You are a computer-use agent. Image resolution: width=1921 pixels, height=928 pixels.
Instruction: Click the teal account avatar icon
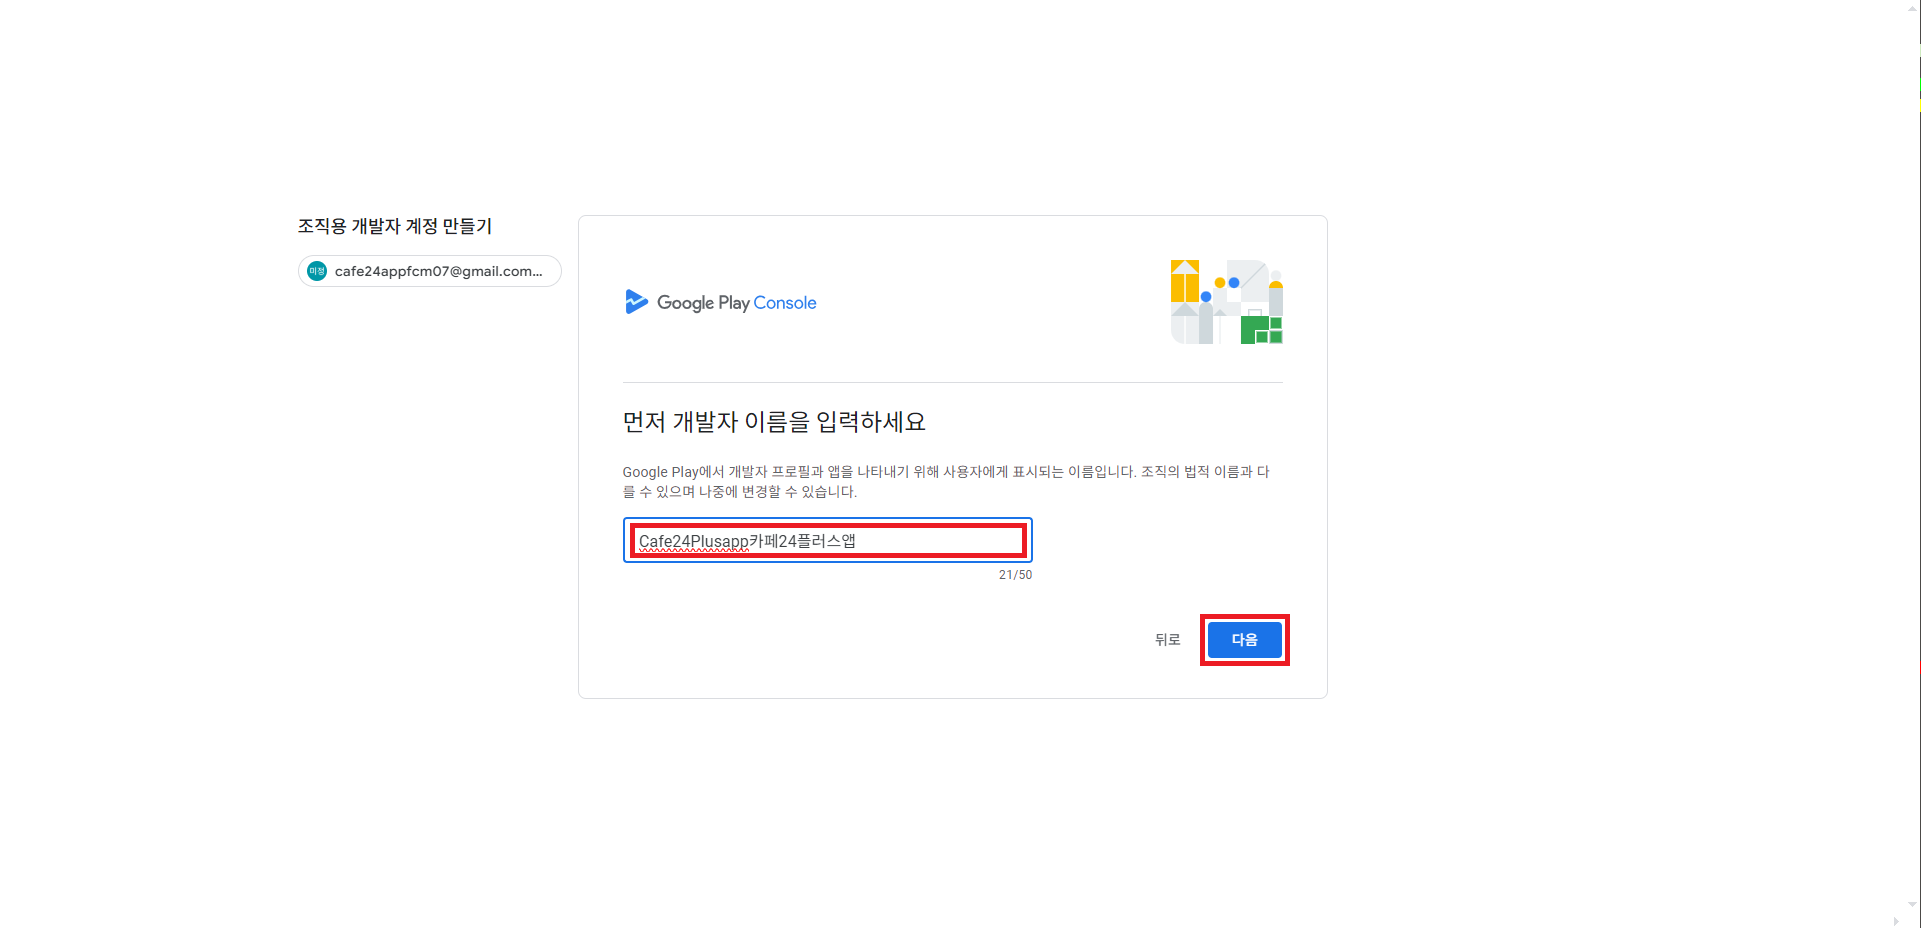point(317,271)
